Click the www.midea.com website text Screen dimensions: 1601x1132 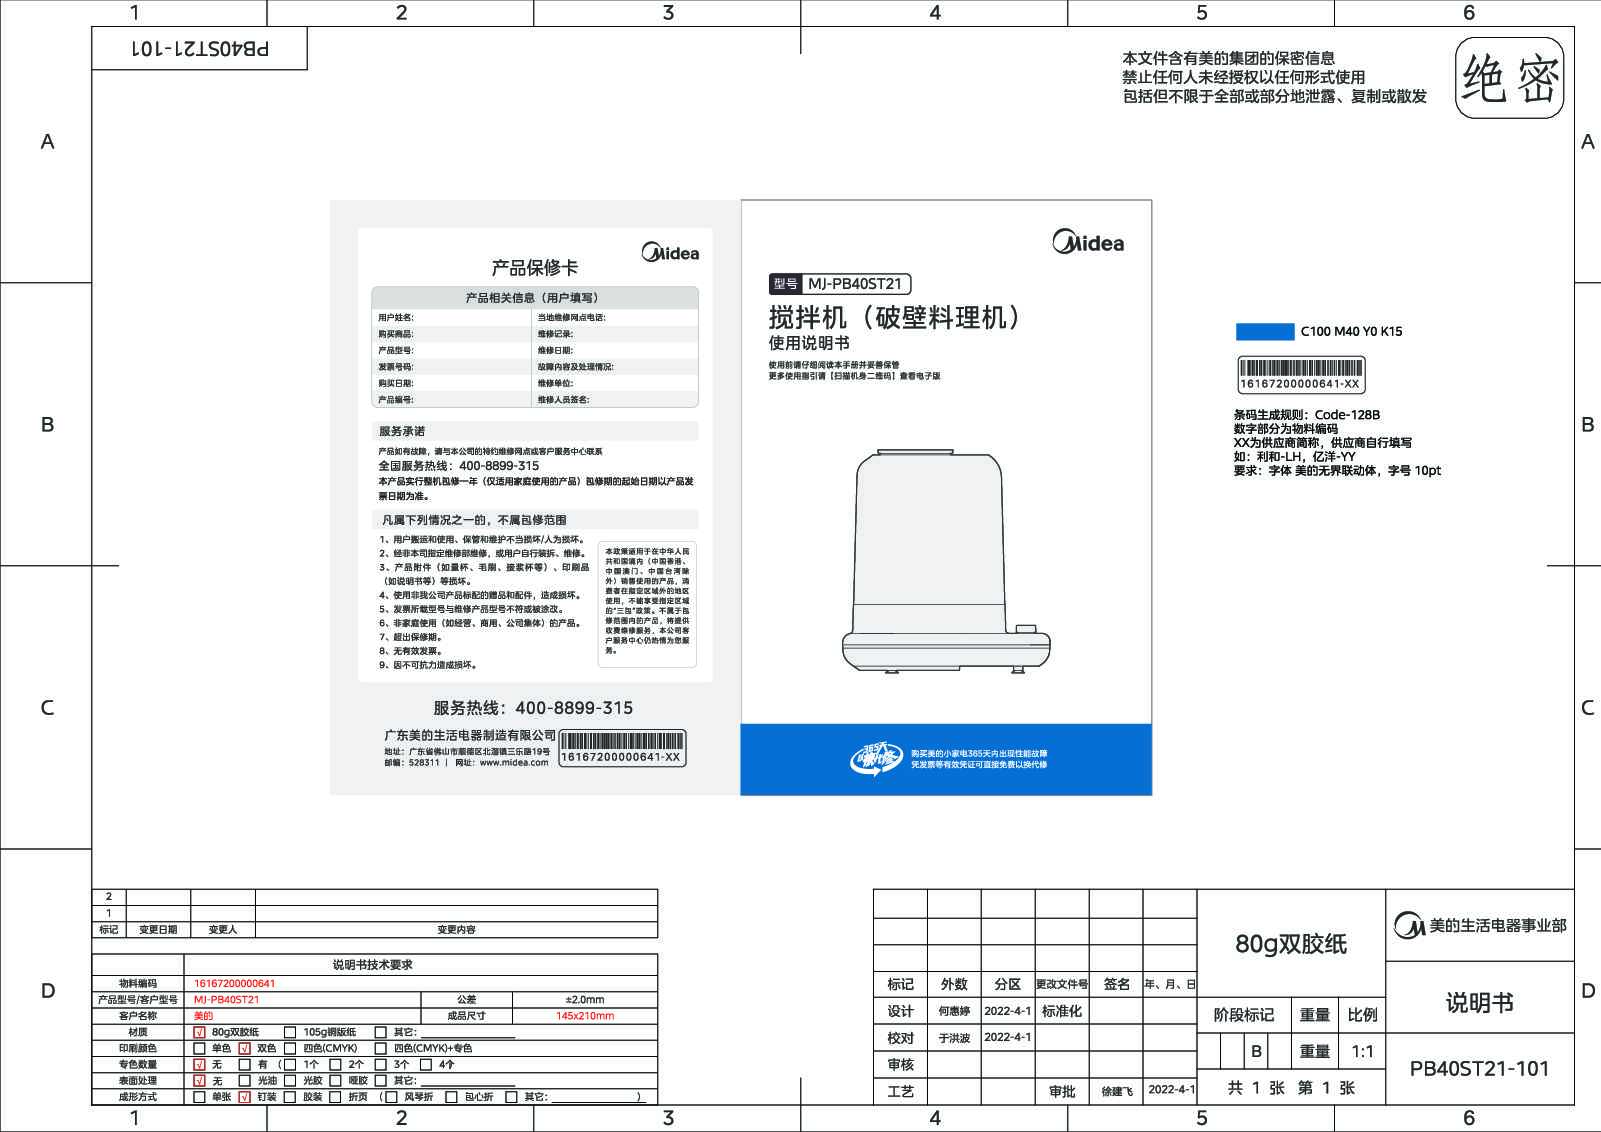(514, 762)
